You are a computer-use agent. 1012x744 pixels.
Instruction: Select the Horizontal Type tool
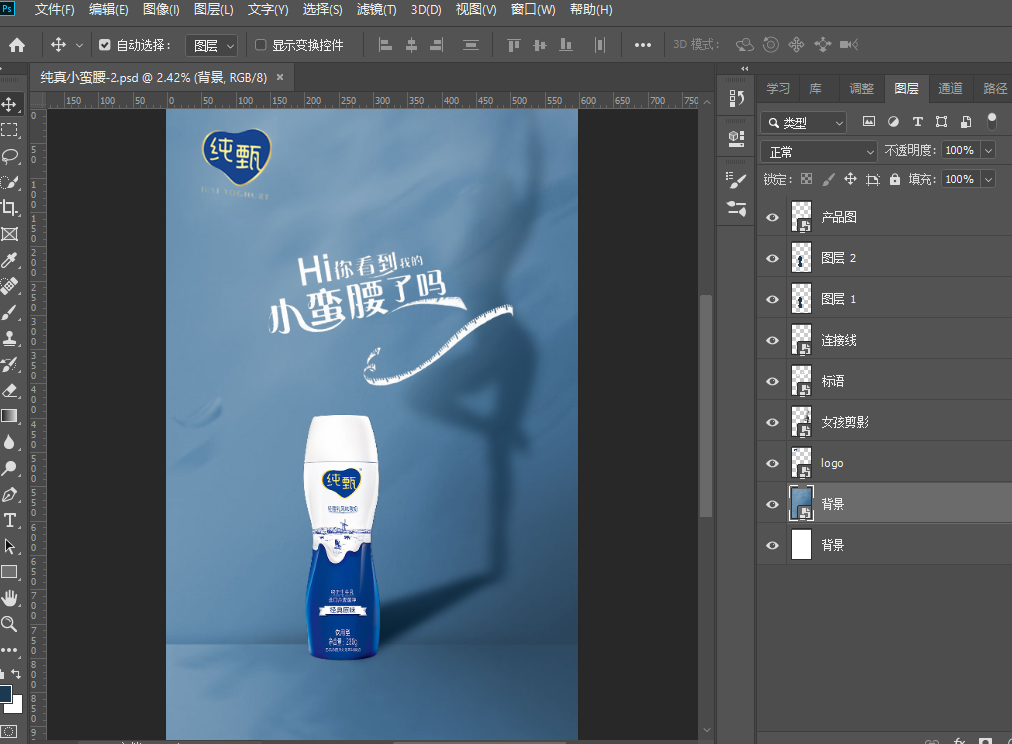point(10,520)
